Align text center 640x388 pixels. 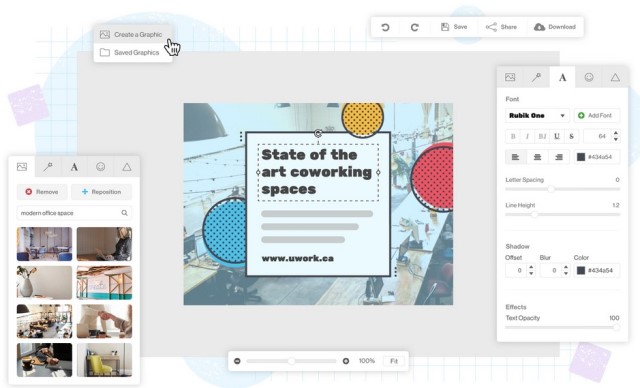click(x=538, y=157)
